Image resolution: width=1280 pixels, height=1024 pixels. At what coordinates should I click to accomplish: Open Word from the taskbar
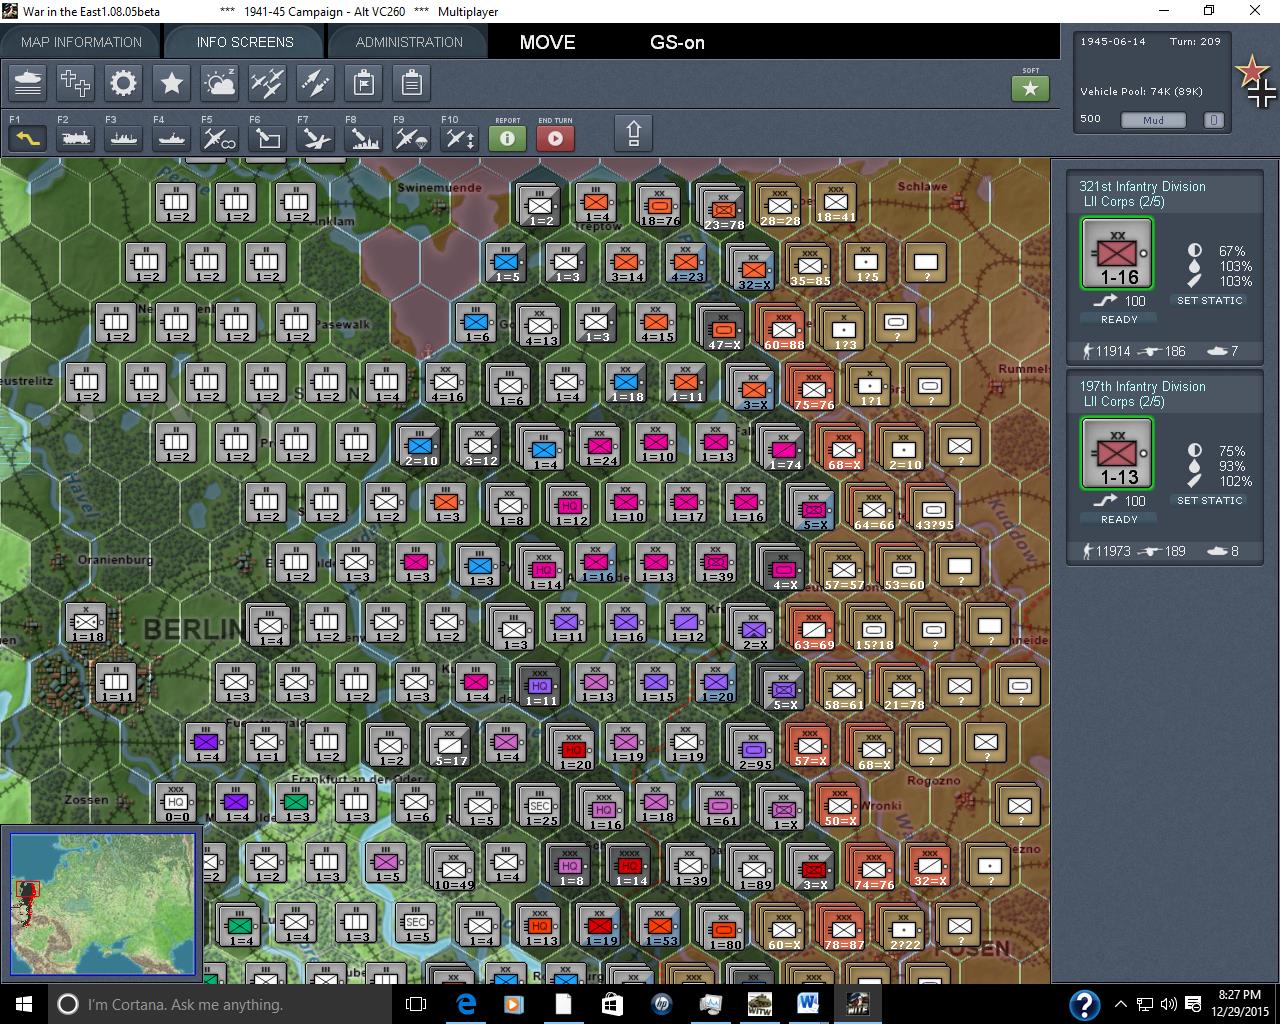807,1004
